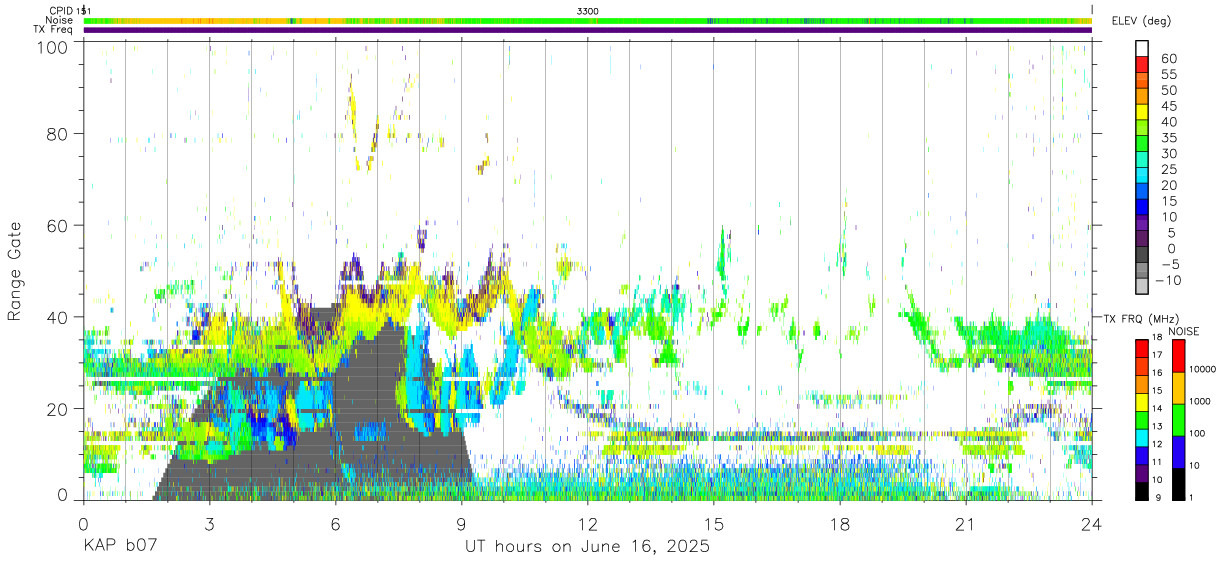The width and height of the screenshot is (1228, 567).
Task: Click the "18" UT hour tick on x-axis
Action: (x=840, y=523)
